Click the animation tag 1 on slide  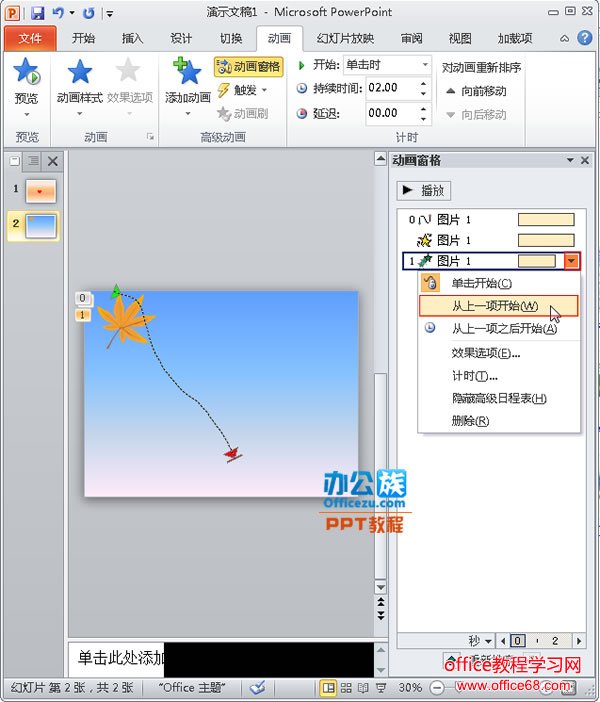tap(82, 315)
